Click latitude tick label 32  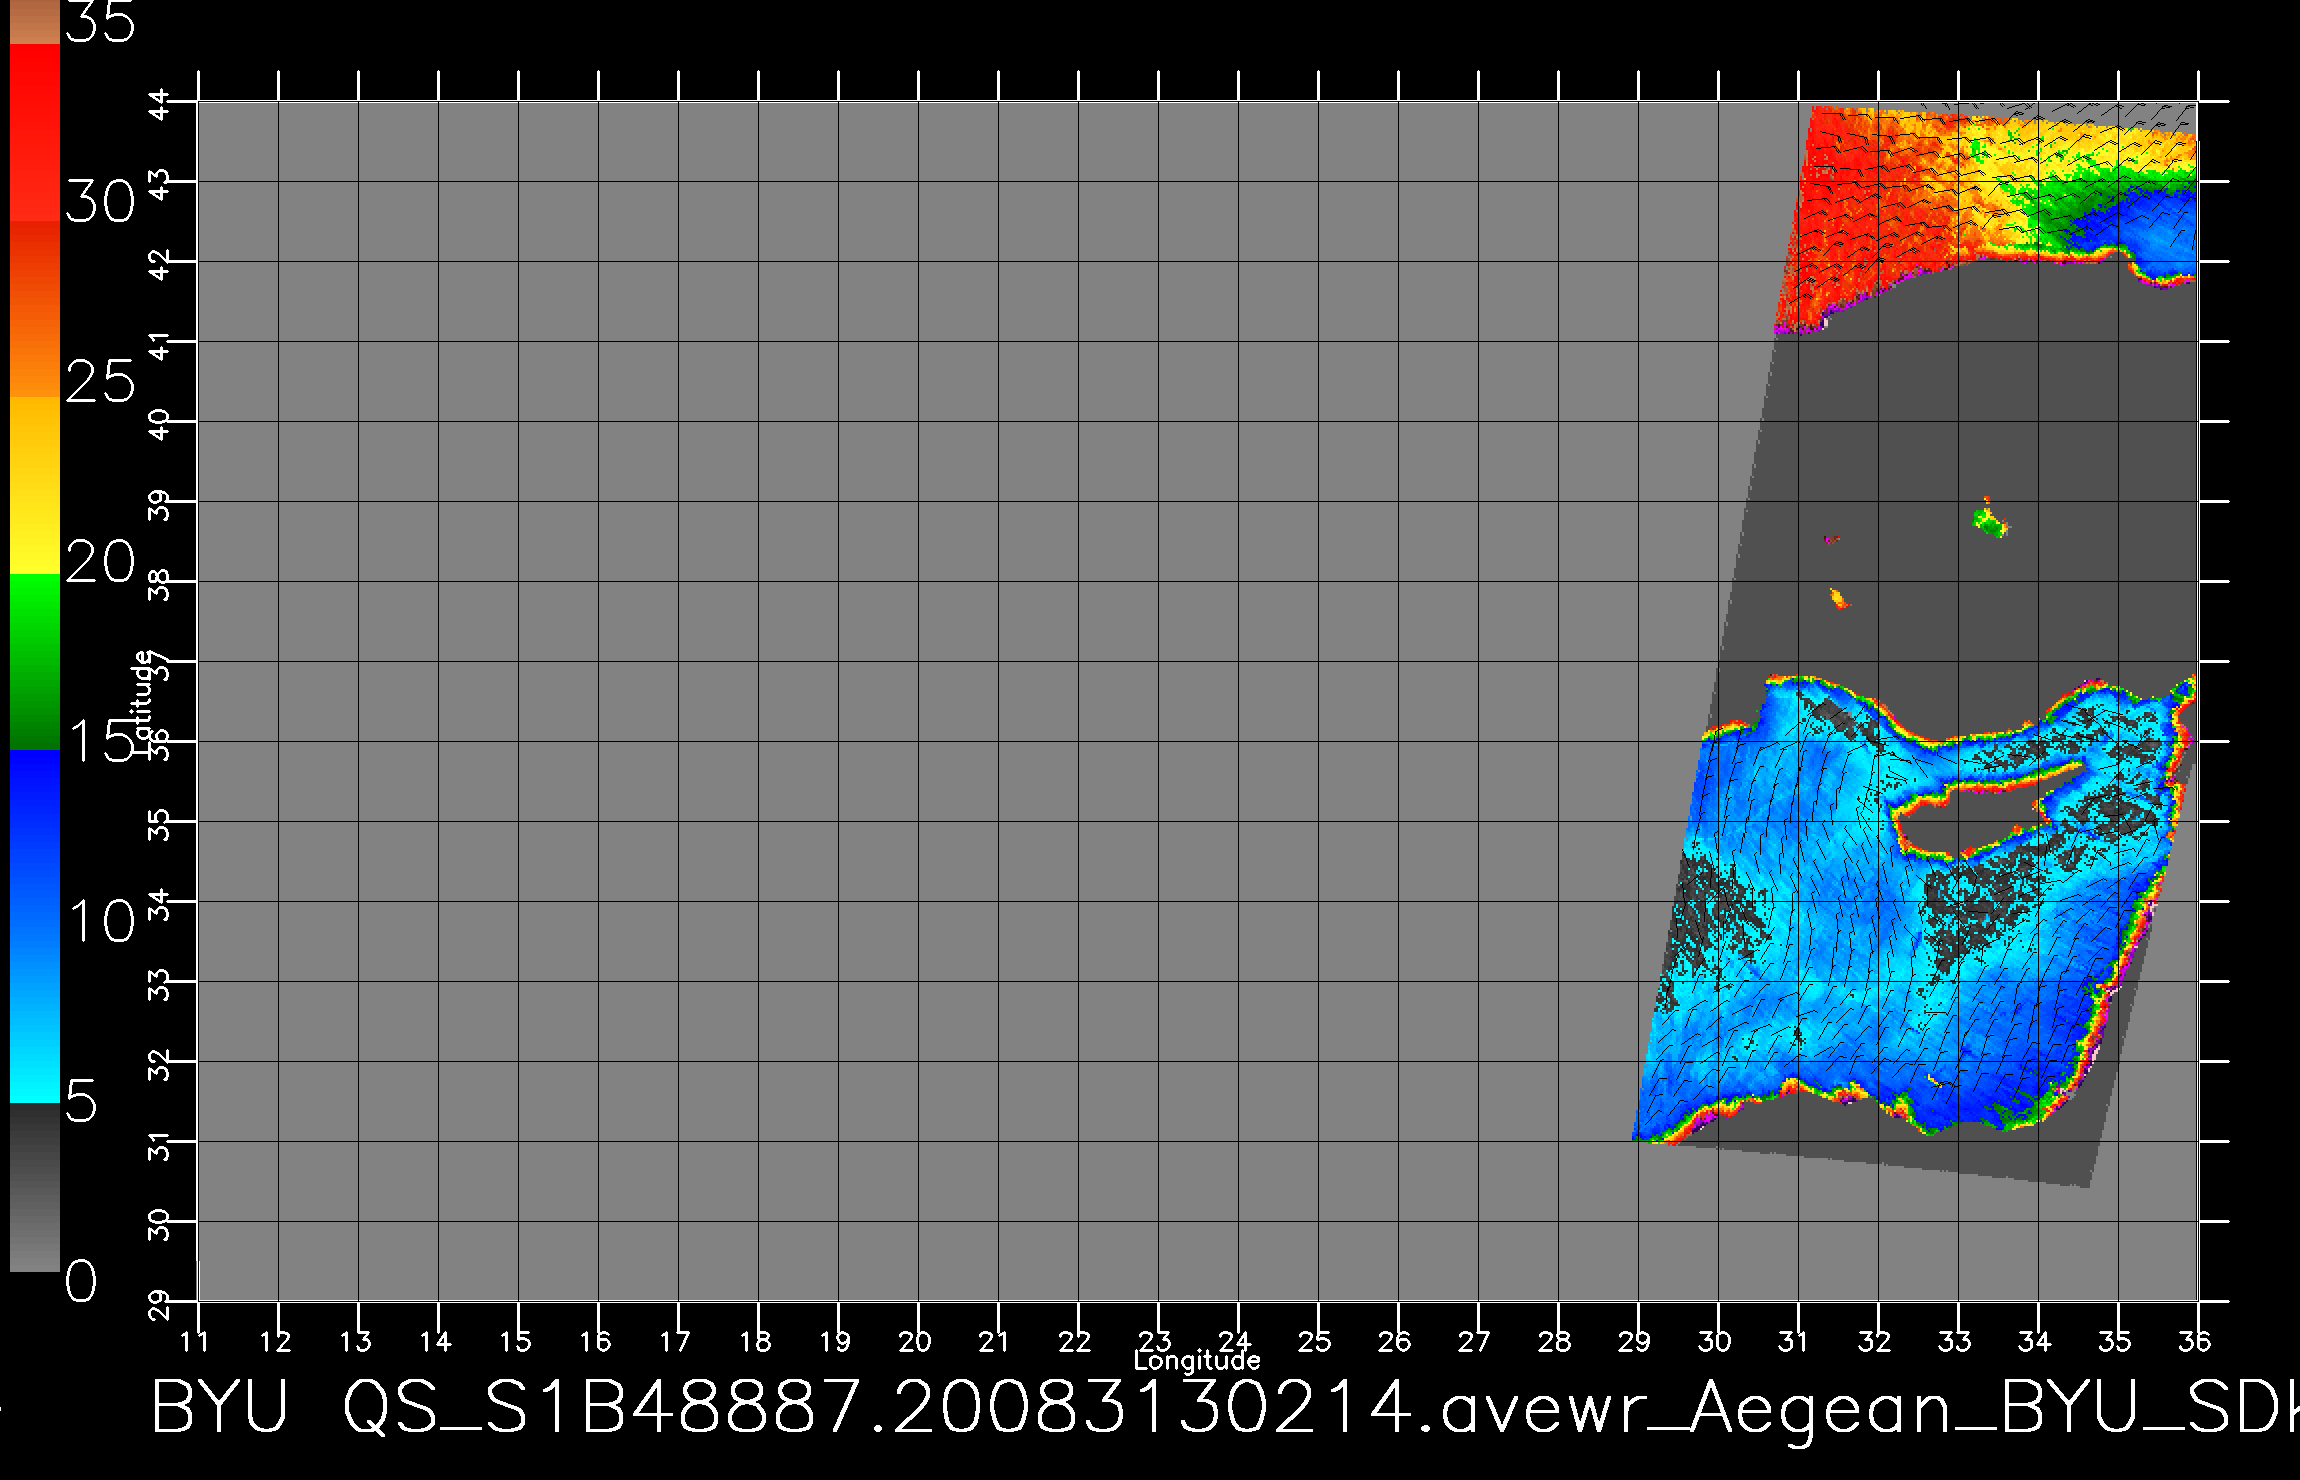coord(160,1066)
